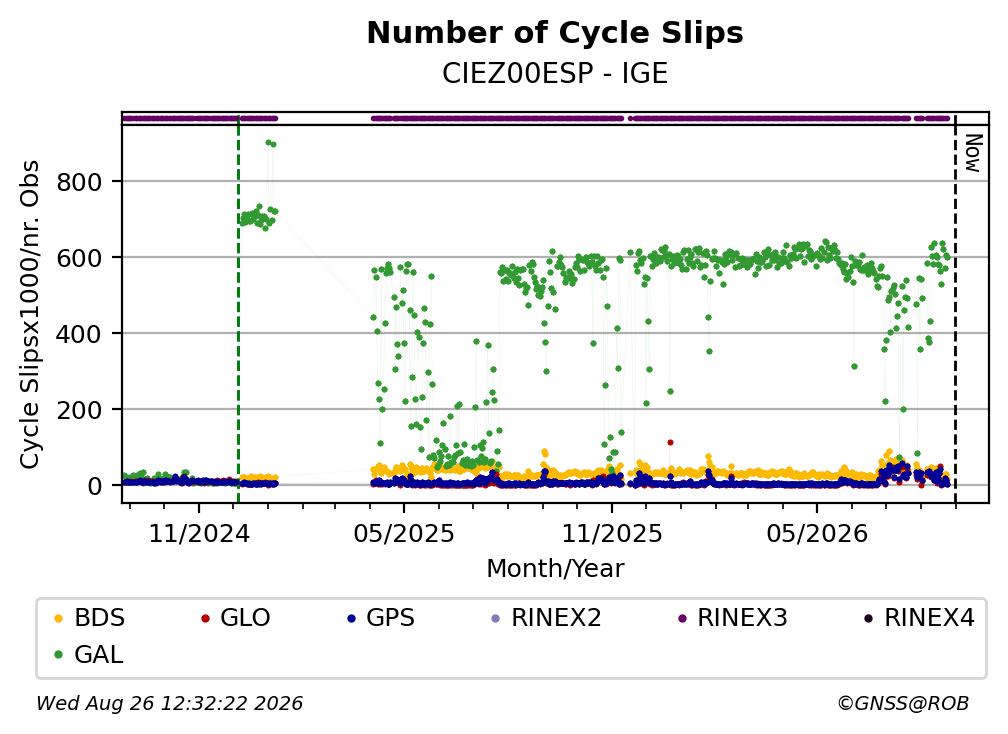Click the blue GPS legend marker
The width and height of the screenshot is (1008, 734).
pos(351,619)
